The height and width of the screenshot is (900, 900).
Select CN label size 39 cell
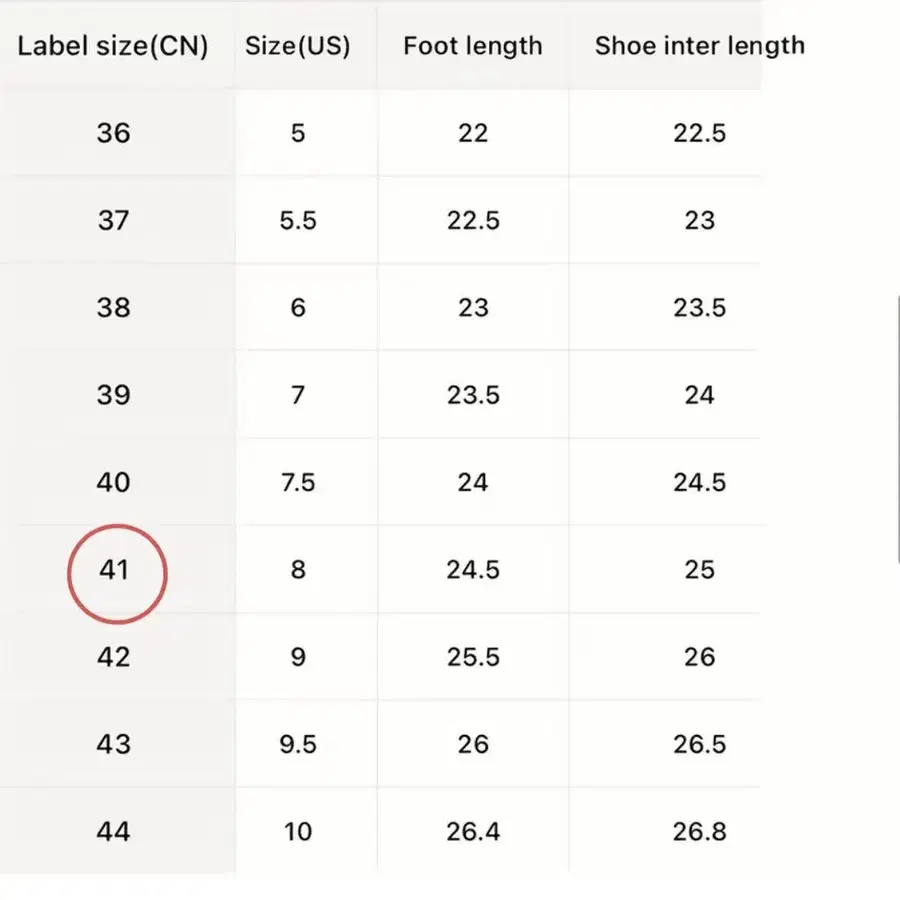[113, 395]
